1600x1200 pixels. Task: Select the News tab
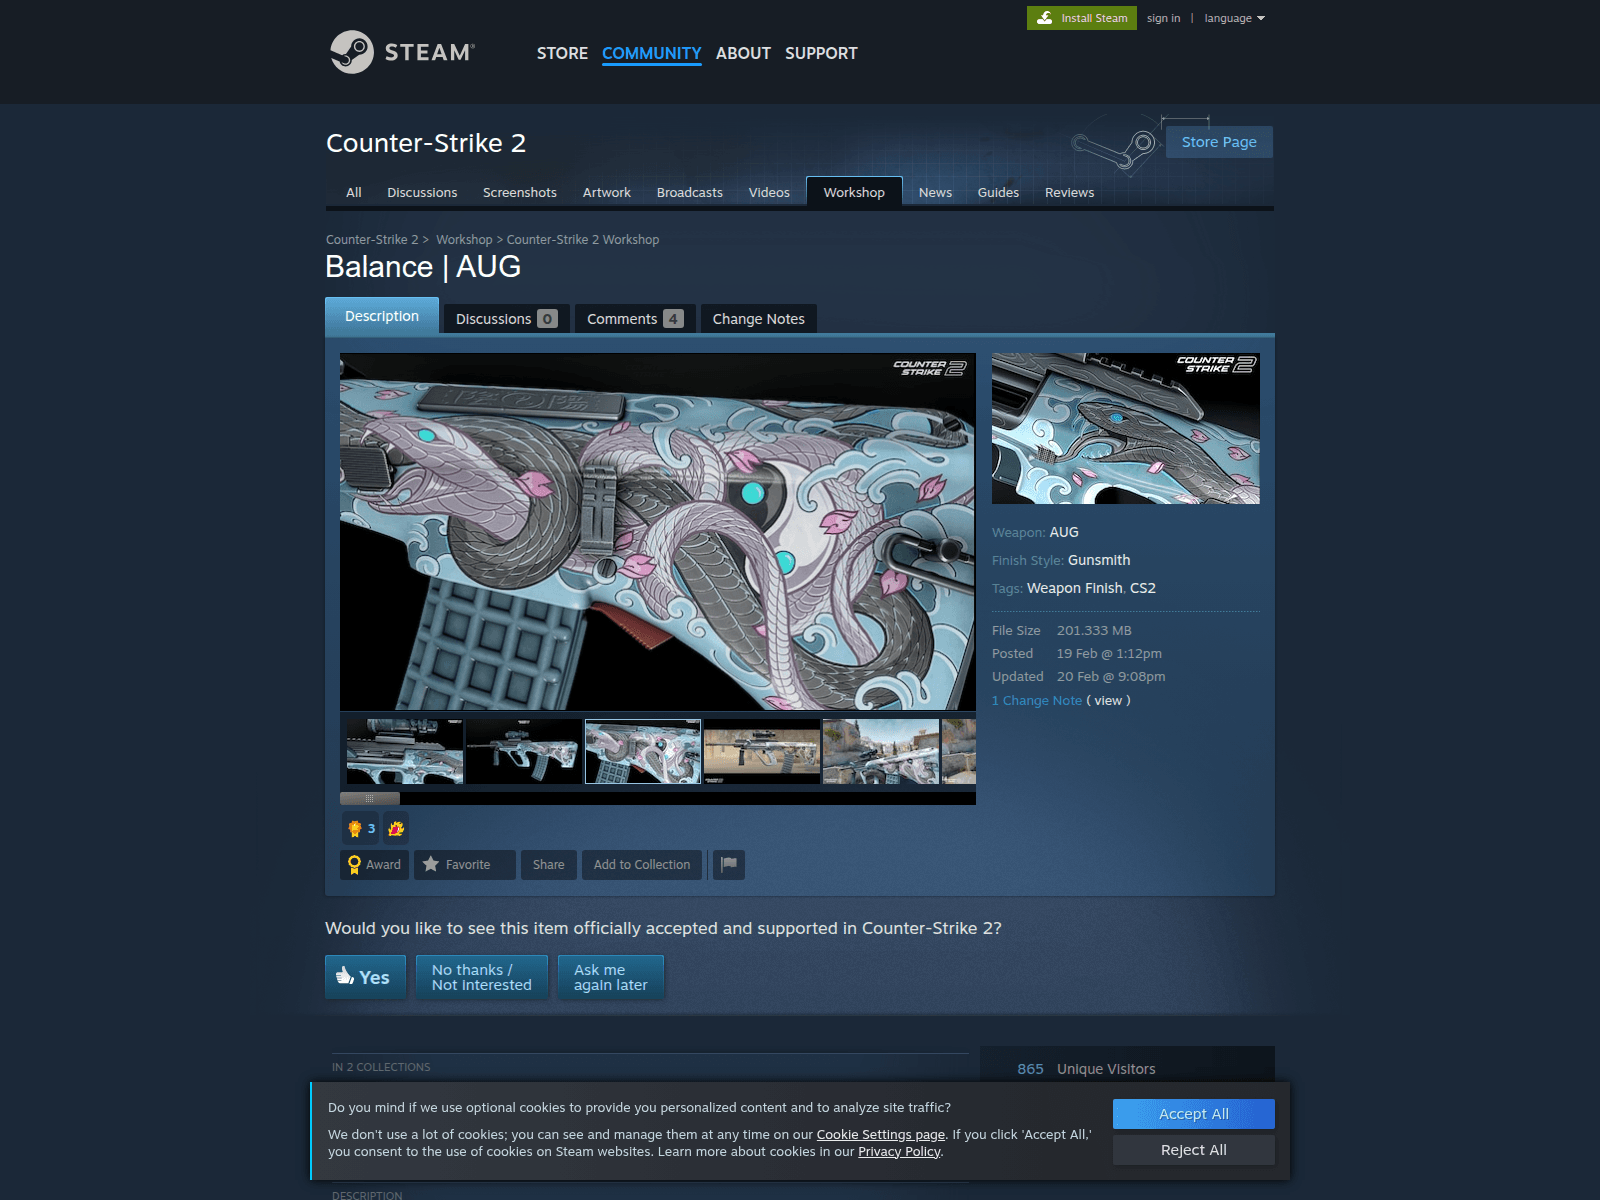tap(935, 192)
